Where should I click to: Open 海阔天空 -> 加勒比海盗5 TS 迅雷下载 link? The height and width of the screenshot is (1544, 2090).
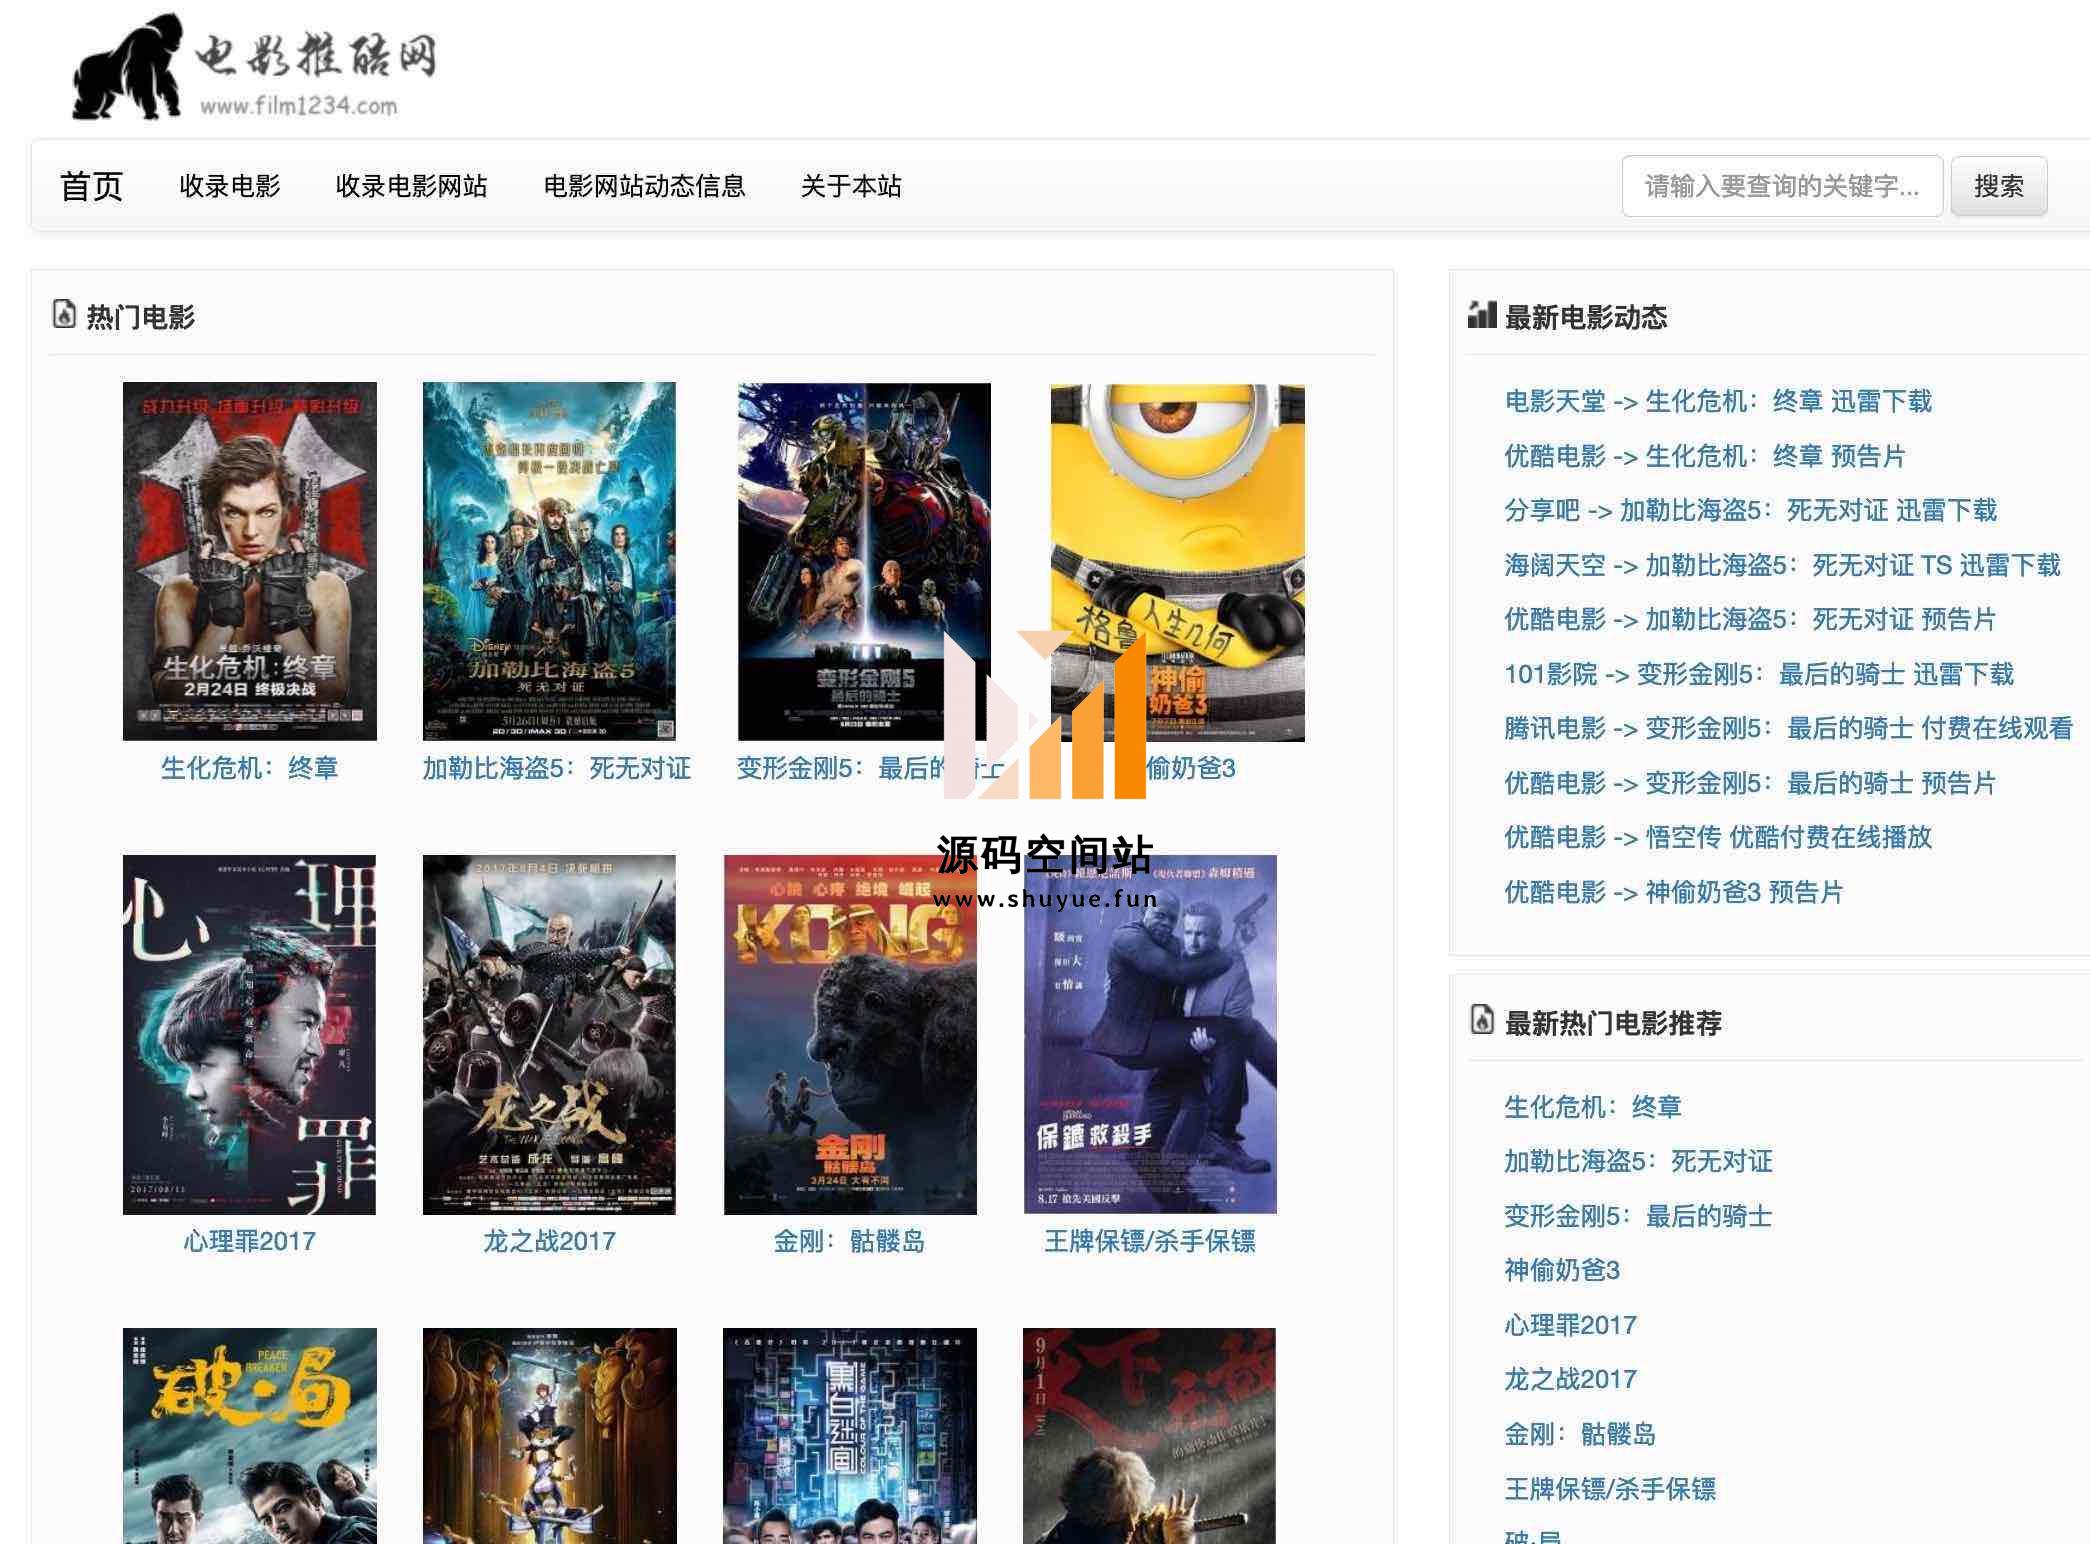point(1782,565)
